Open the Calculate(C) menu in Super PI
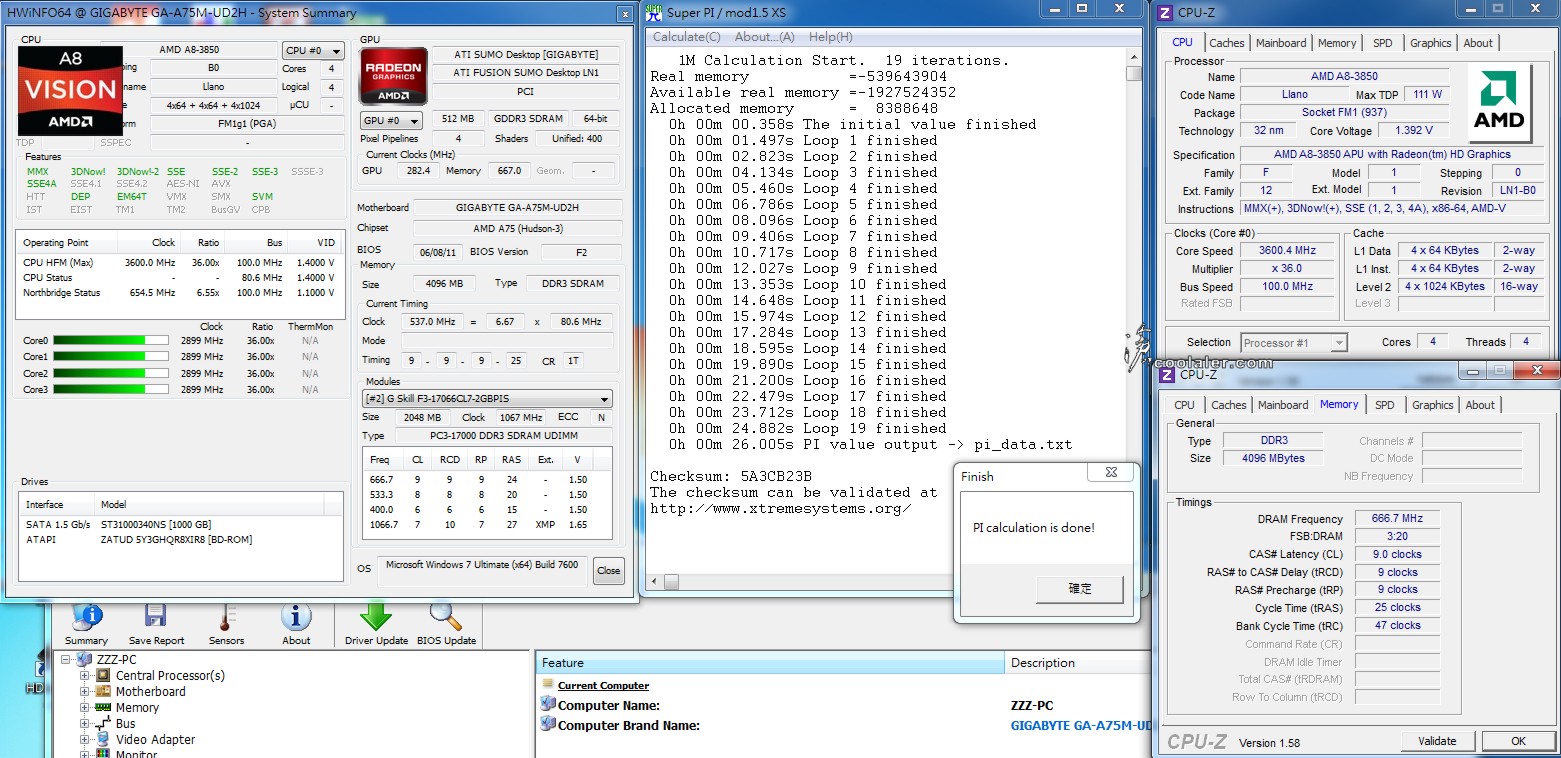 (686, 37)
